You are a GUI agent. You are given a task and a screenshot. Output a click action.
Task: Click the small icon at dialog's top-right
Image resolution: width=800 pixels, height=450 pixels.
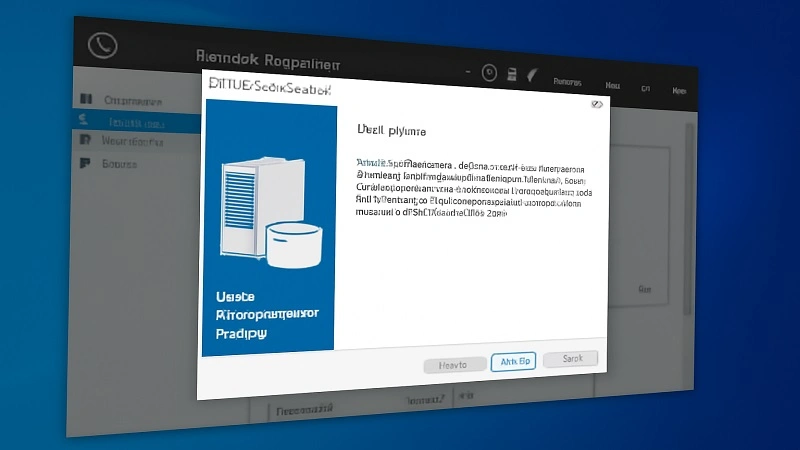click(597, 104)
